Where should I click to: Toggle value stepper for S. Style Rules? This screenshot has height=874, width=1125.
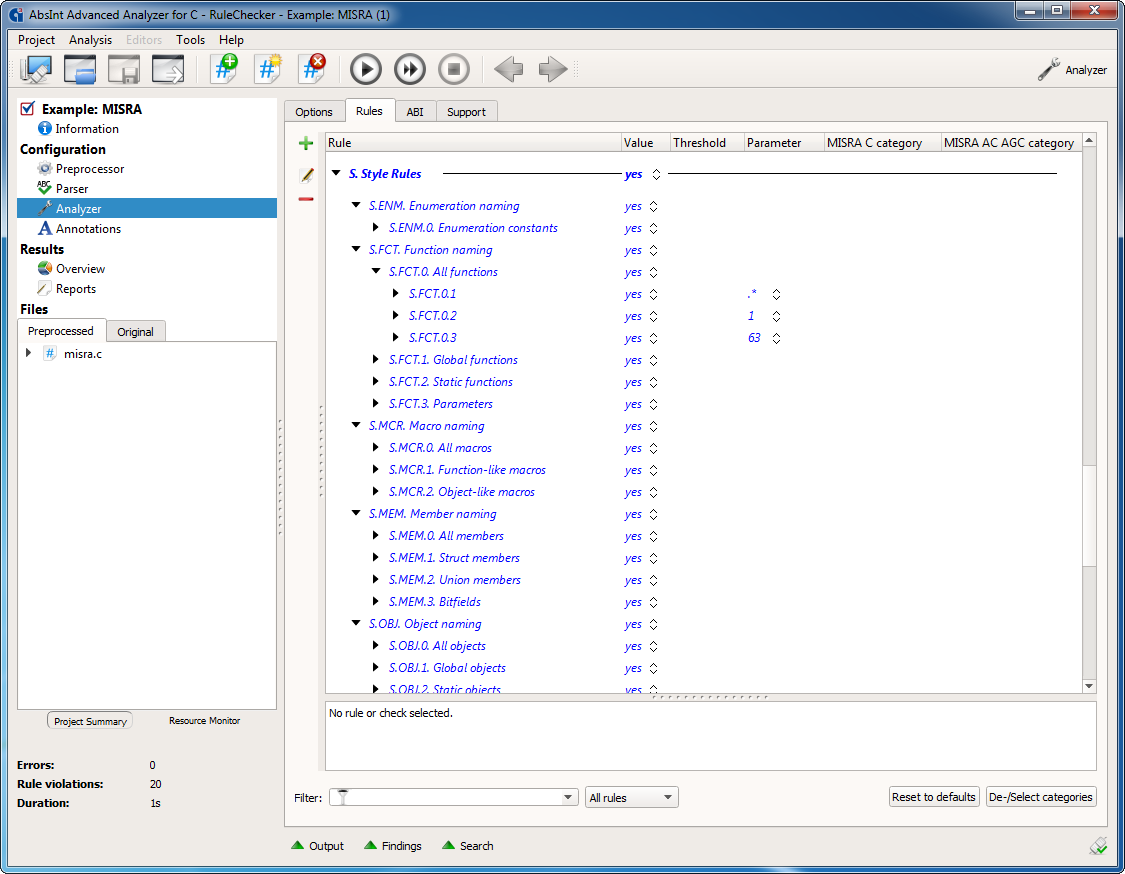[656, 174]
